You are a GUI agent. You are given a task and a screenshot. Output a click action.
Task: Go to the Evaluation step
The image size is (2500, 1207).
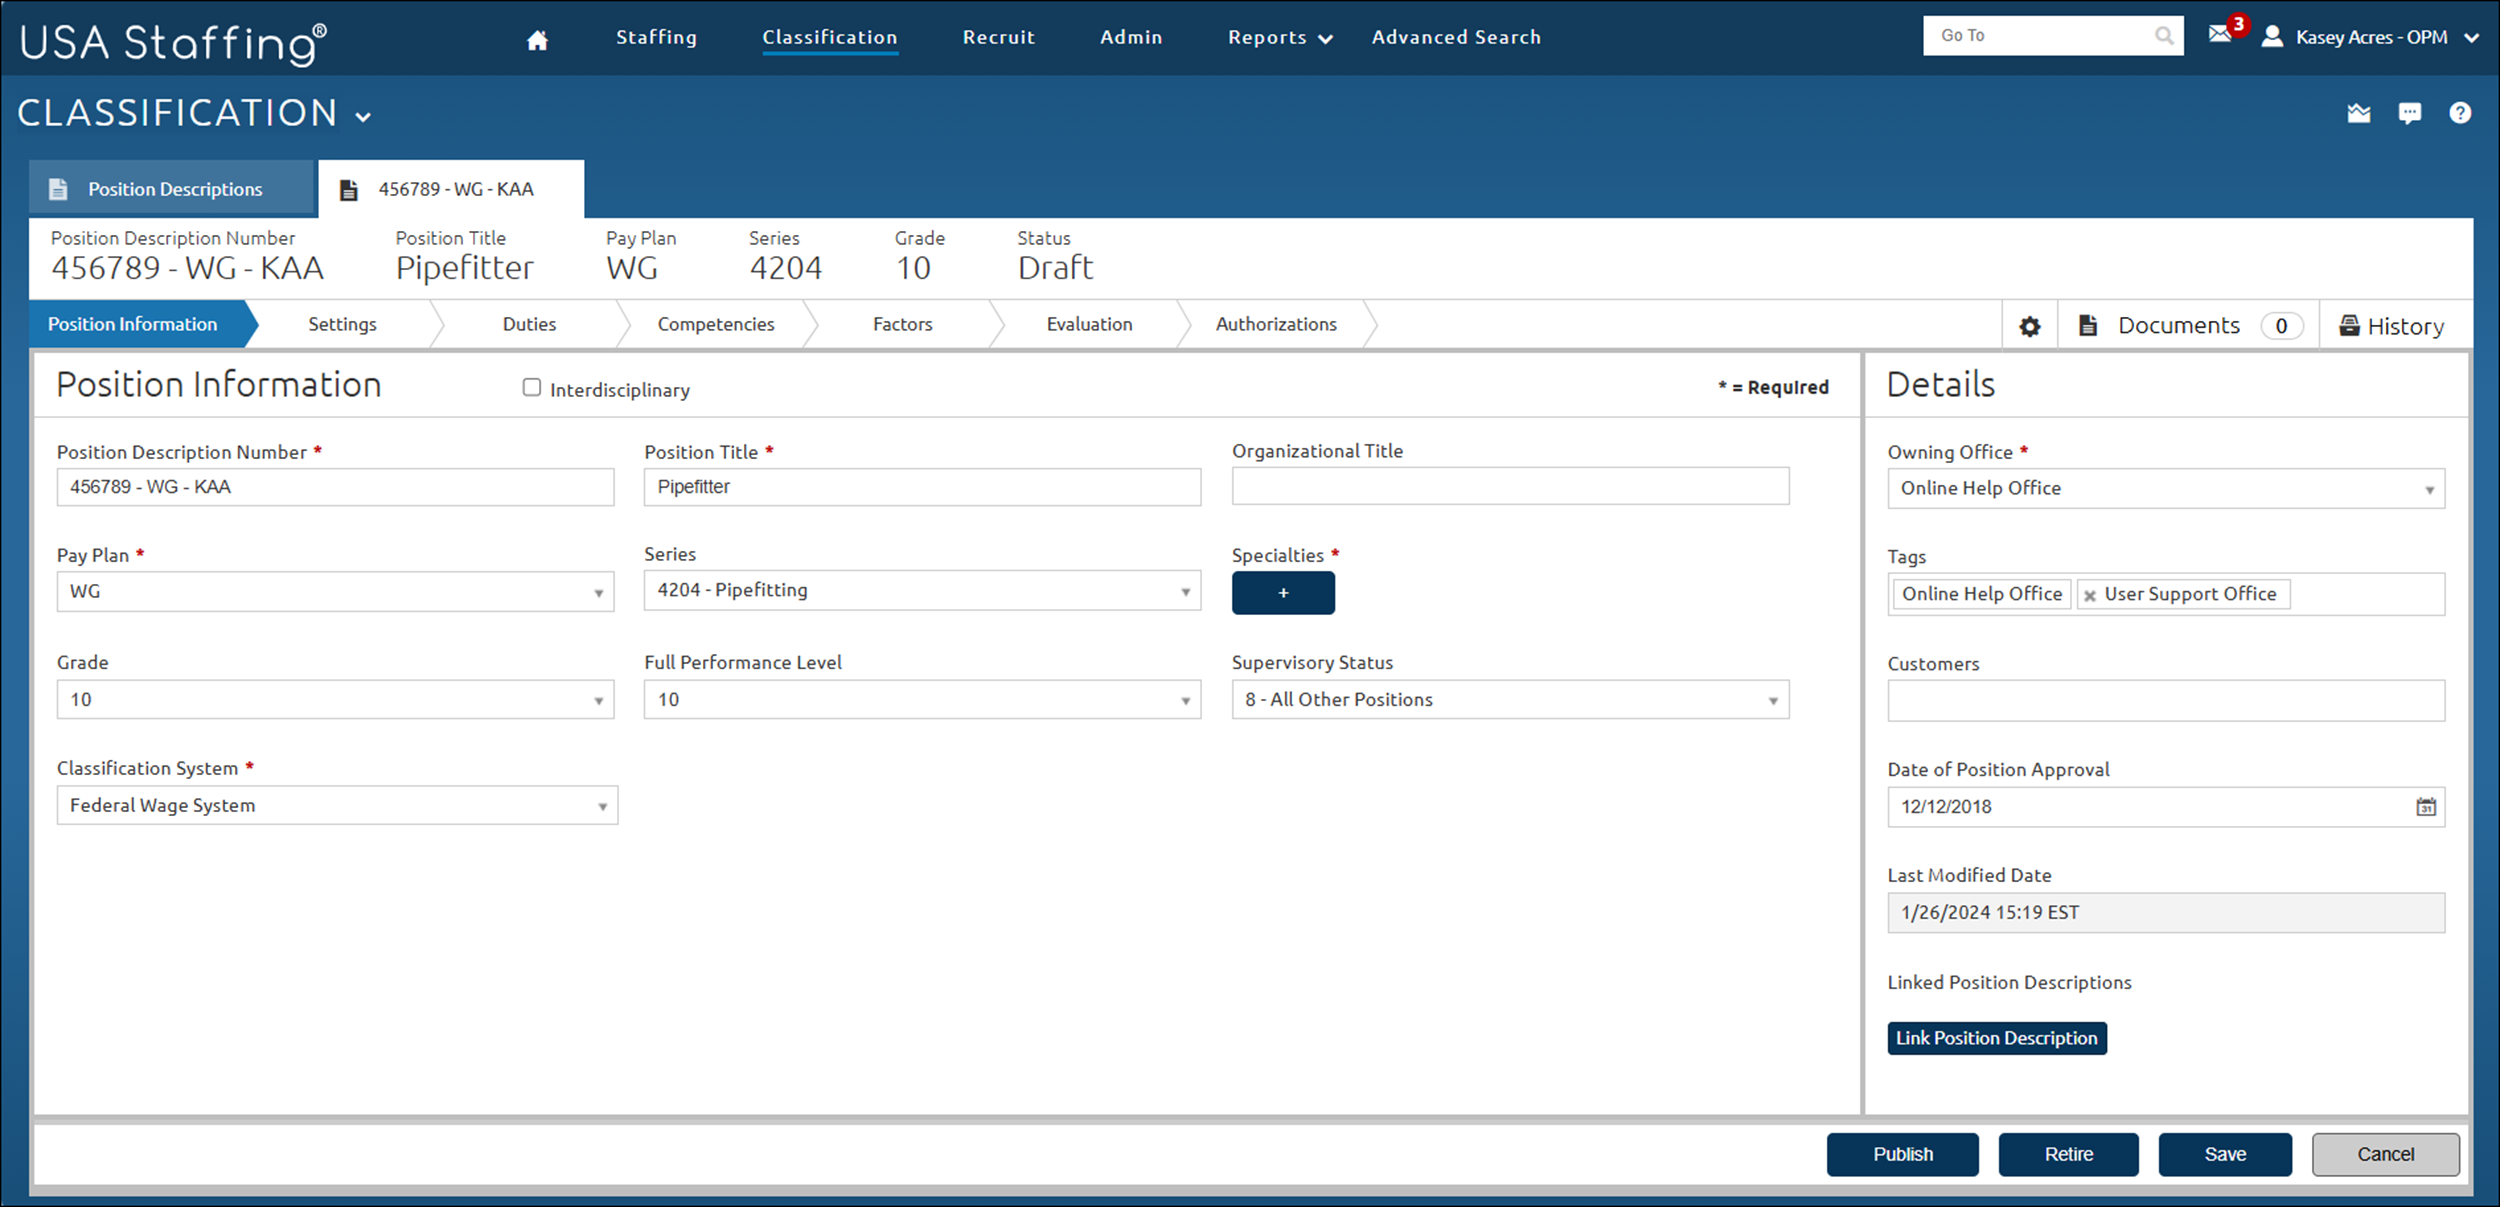(x=1089, y=324)
